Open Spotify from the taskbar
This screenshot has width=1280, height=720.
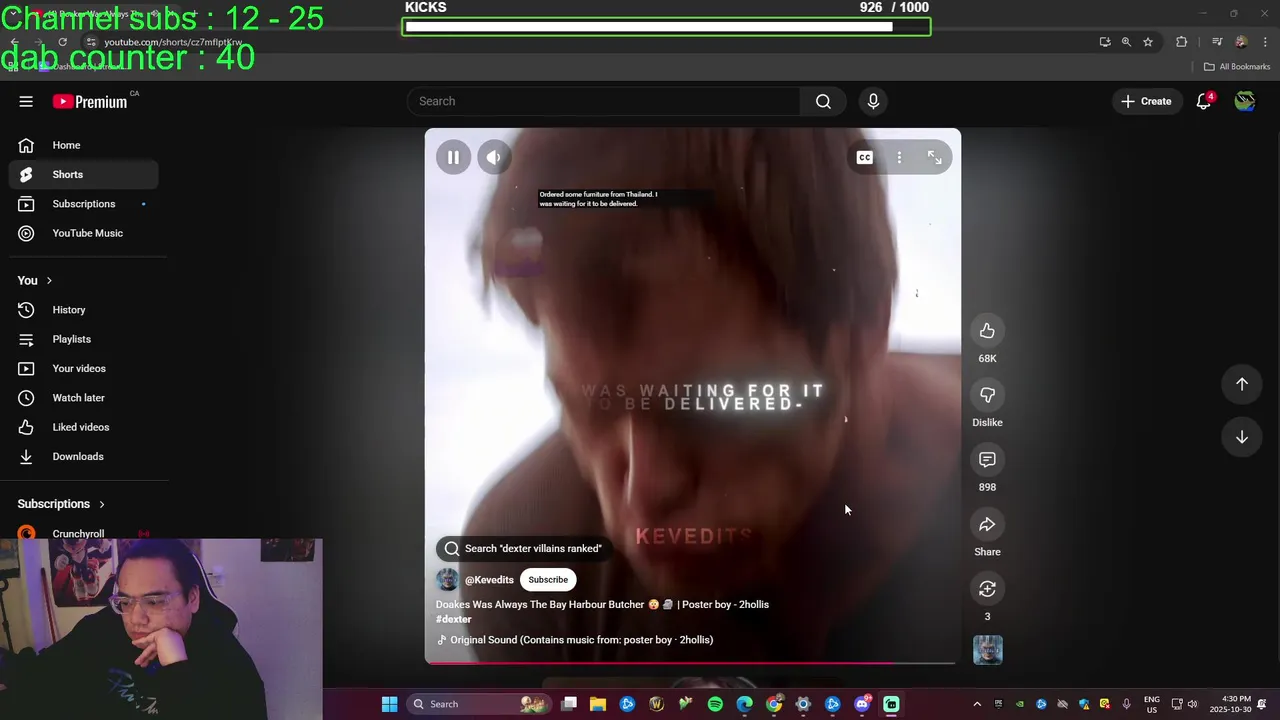[715, 704]
